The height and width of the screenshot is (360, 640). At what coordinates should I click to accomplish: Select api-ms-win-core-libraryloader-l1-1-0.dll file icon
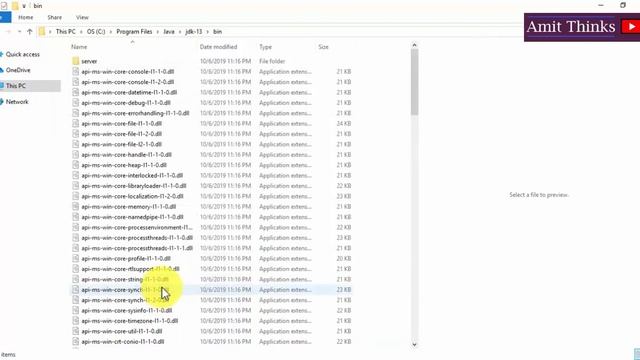tap(76, 186)
